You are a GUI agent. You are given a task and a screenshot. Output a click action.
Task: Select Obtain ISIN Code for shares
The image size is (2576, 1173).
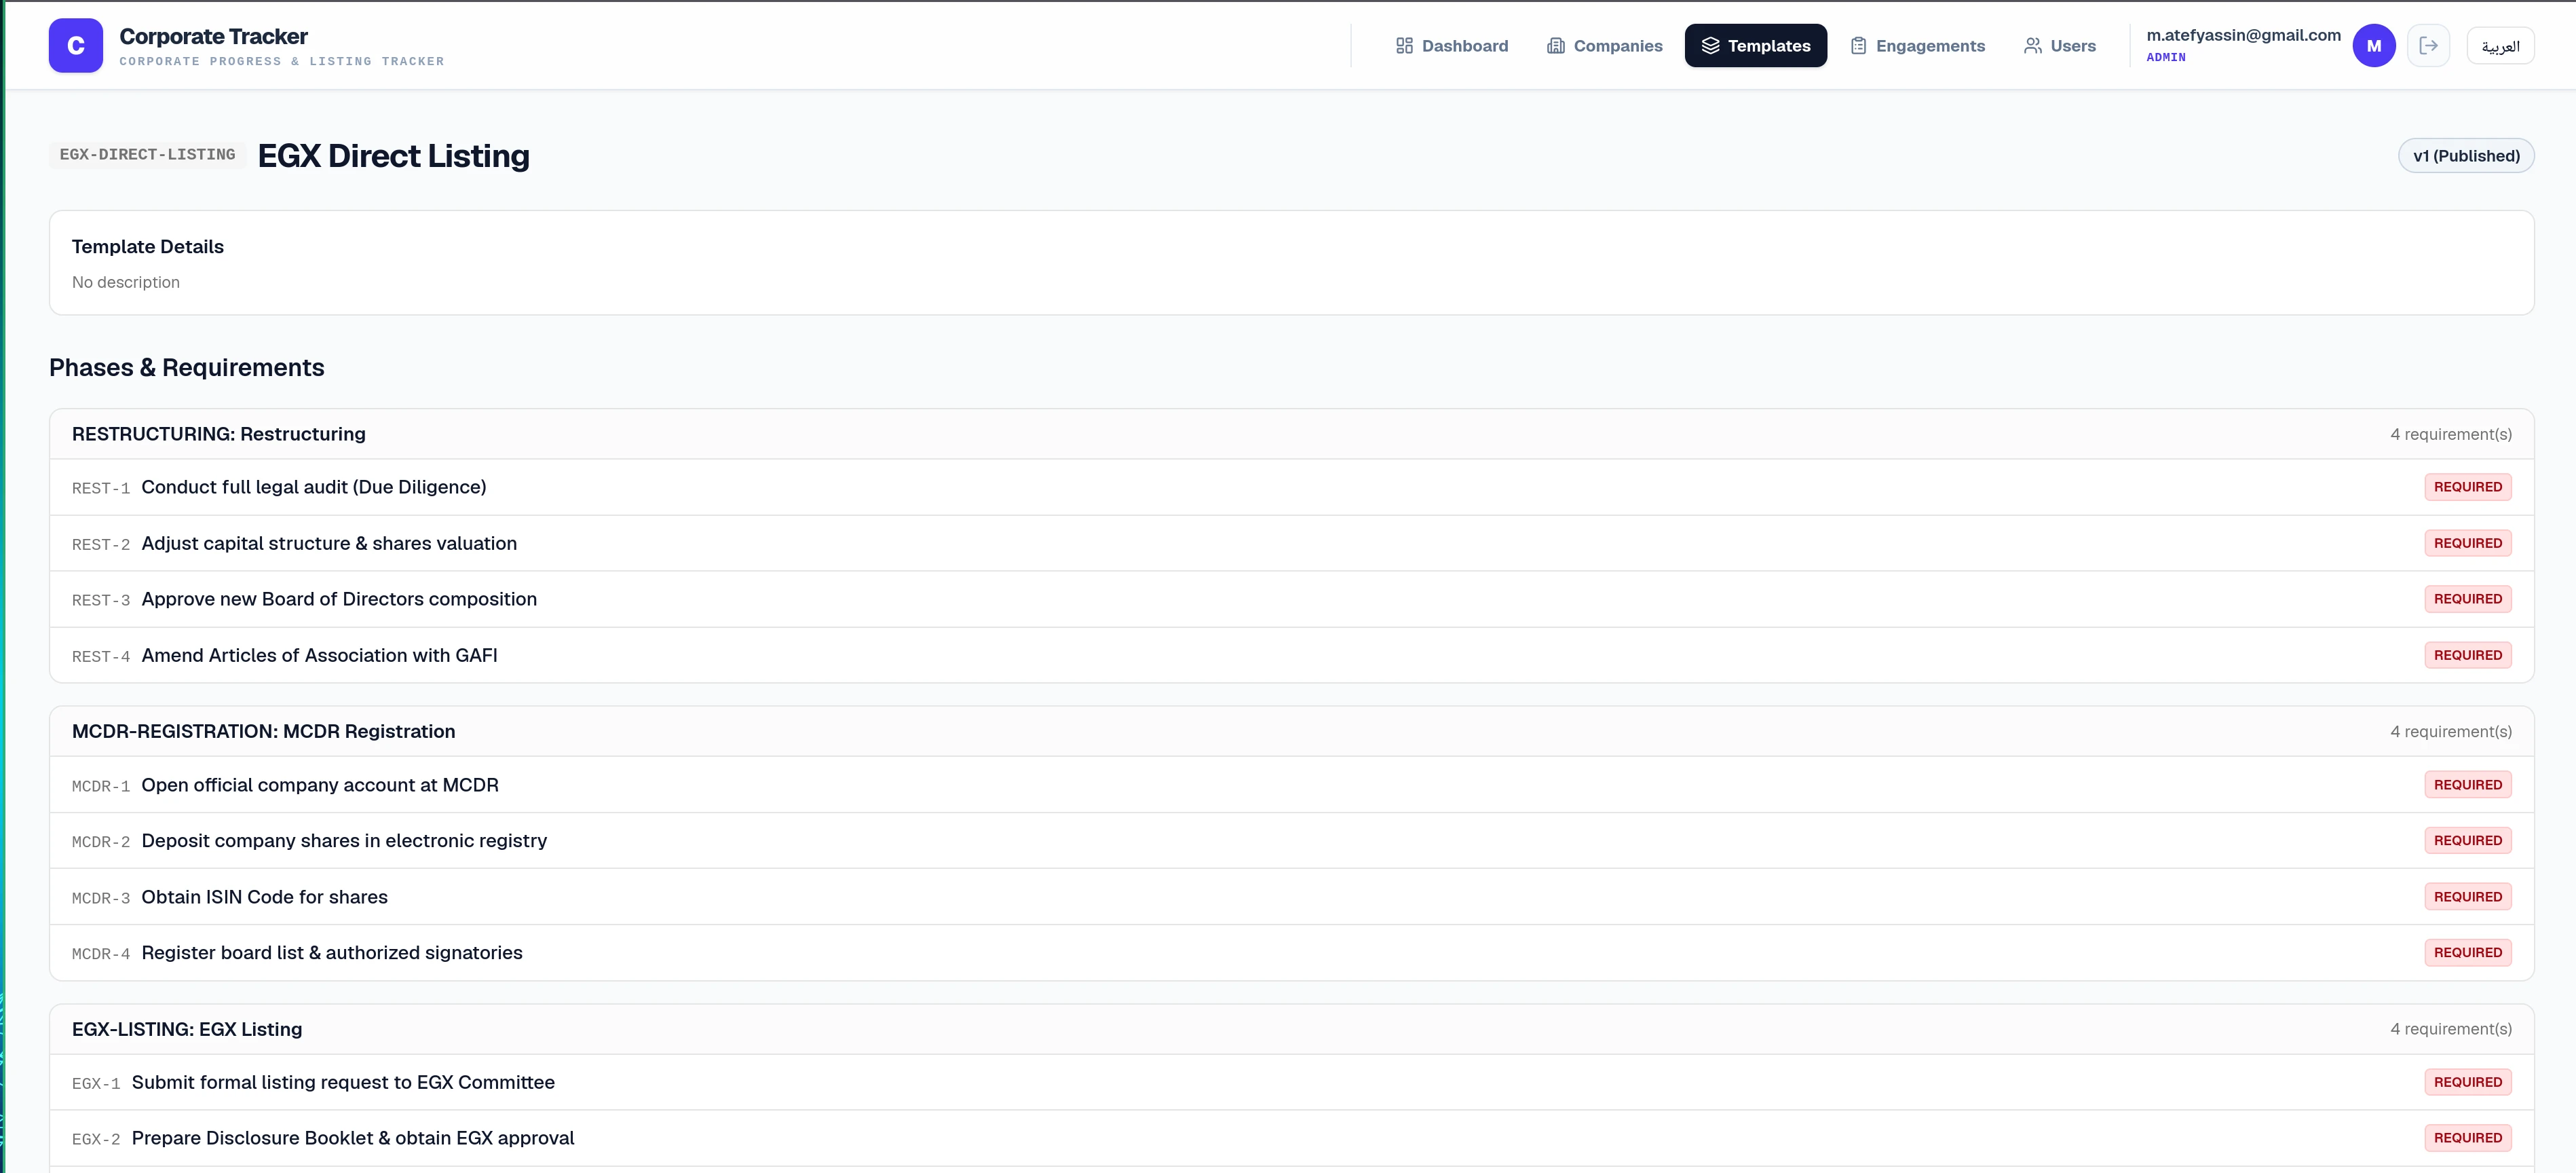point(1291,897)
